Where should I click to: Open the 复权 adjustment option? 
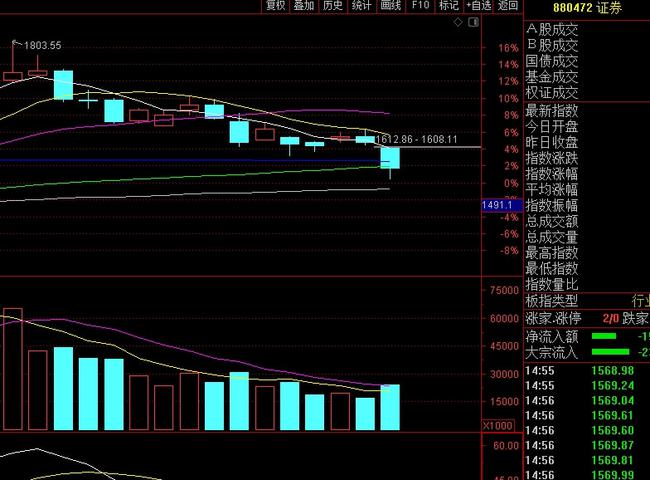click(275, 6)
